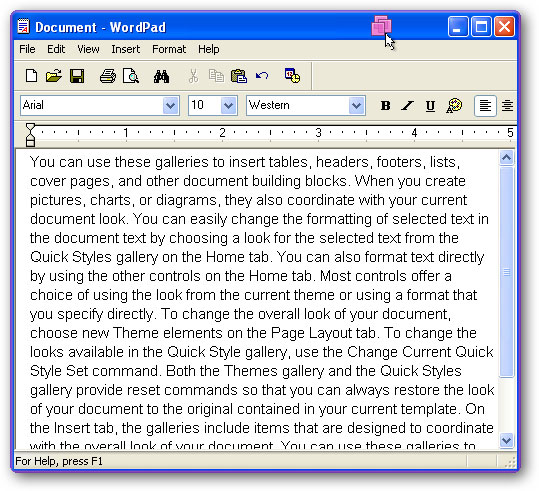
Task: Copy selection with the copy icon
Action: pyautogui.click(x=216, y=76)
